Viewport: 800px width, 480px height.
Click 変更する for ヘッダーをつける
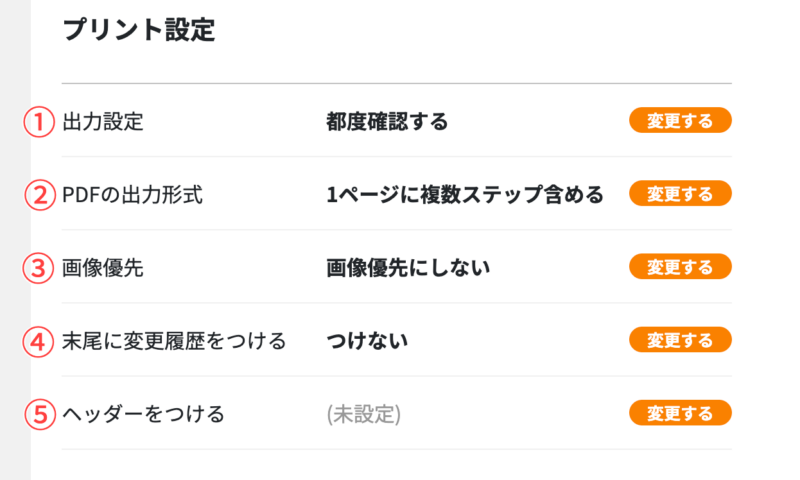[680, 413]
